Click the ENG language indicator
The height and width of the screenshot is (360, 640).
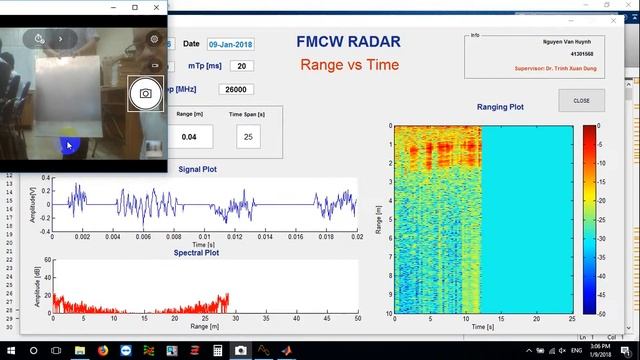click(576, 351)
